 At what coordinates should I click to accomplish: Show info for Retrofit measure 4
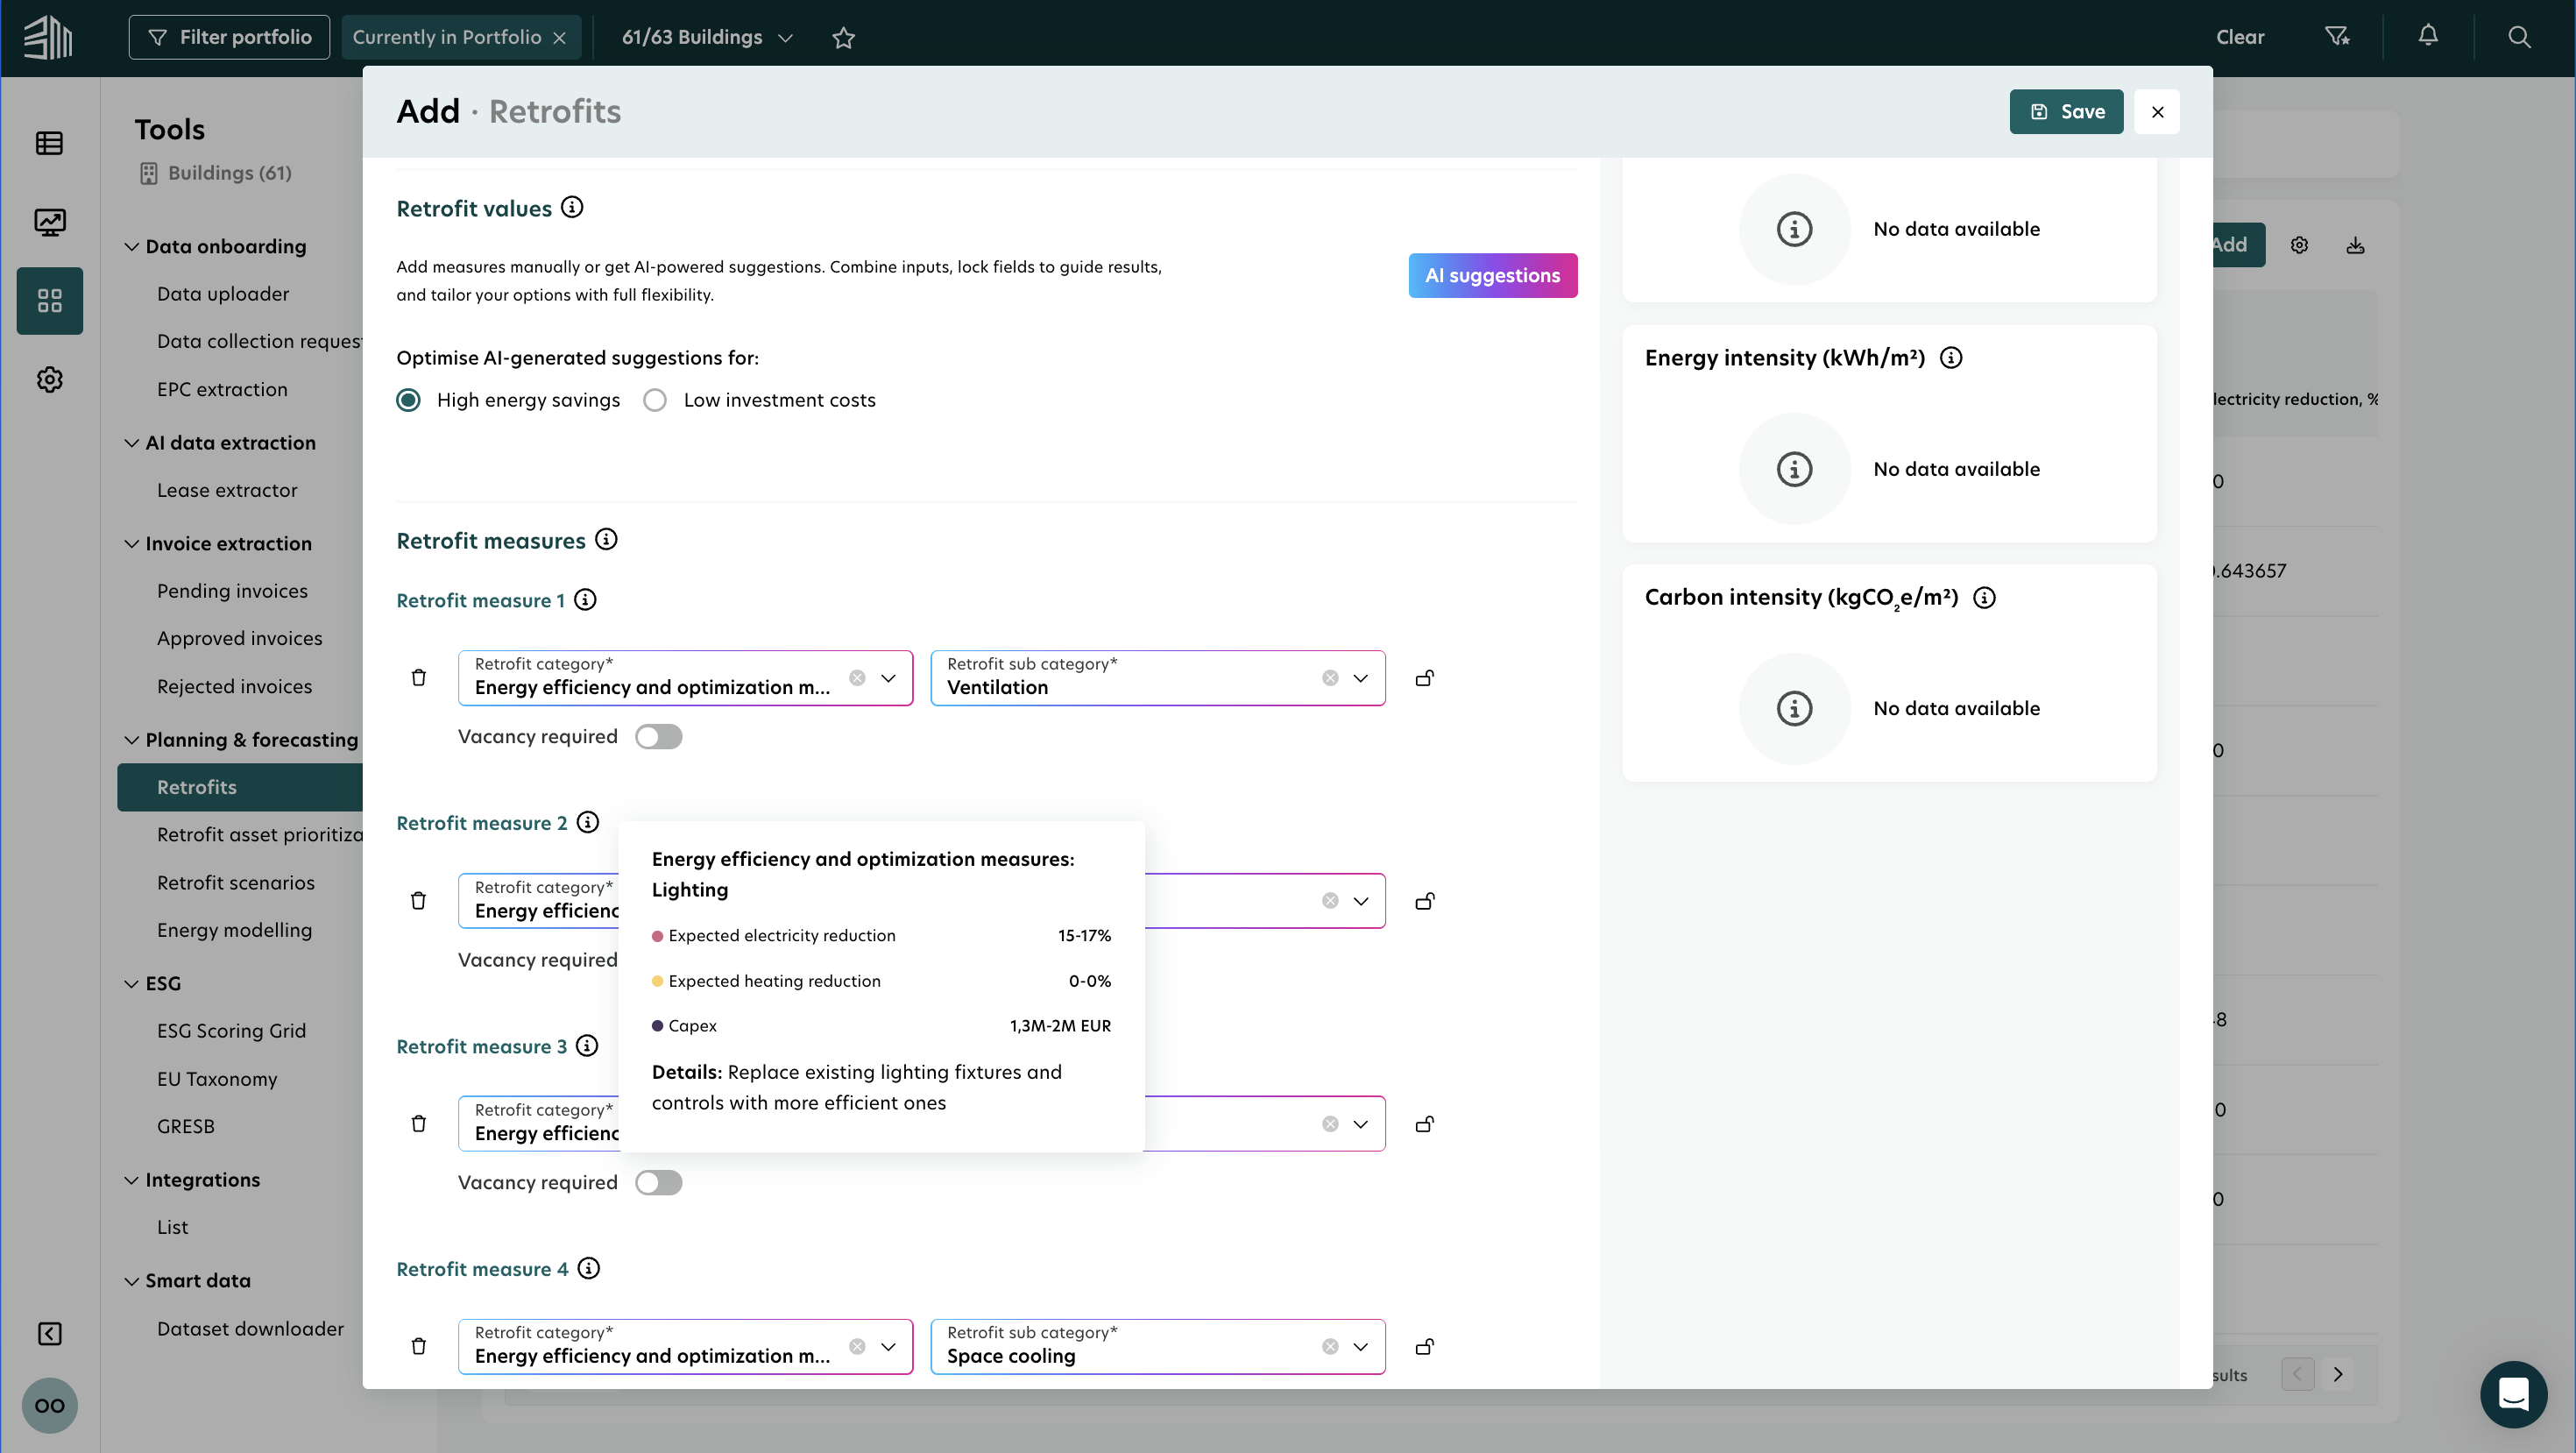pos(589,1269)
